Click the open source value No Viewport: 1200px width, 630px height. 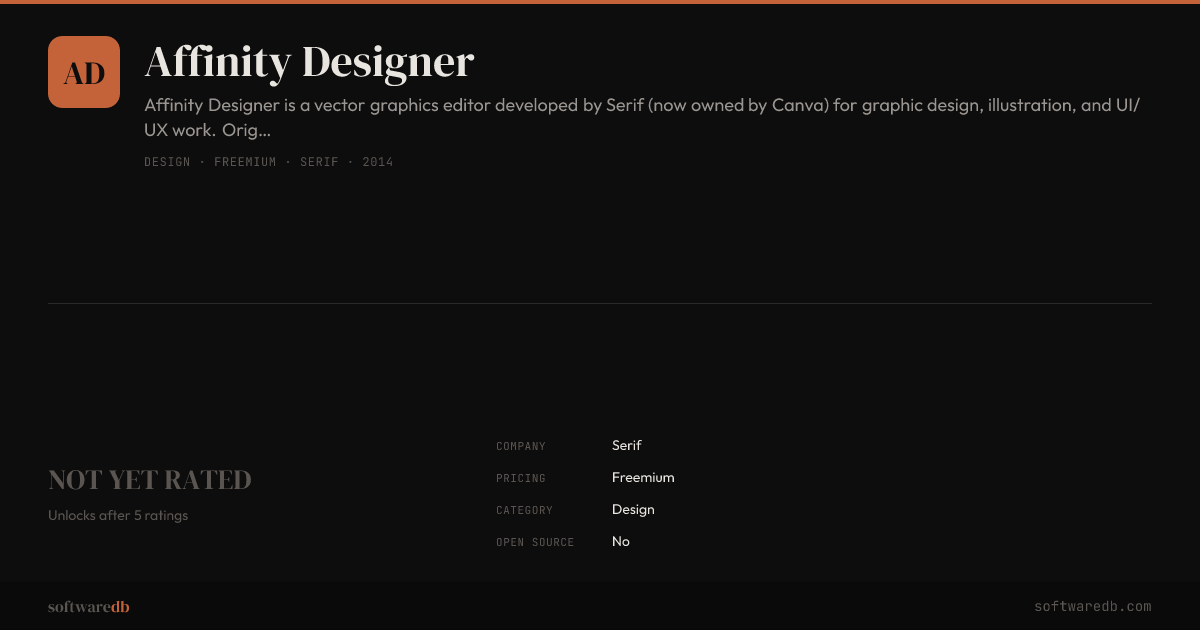tap(621, 542)
